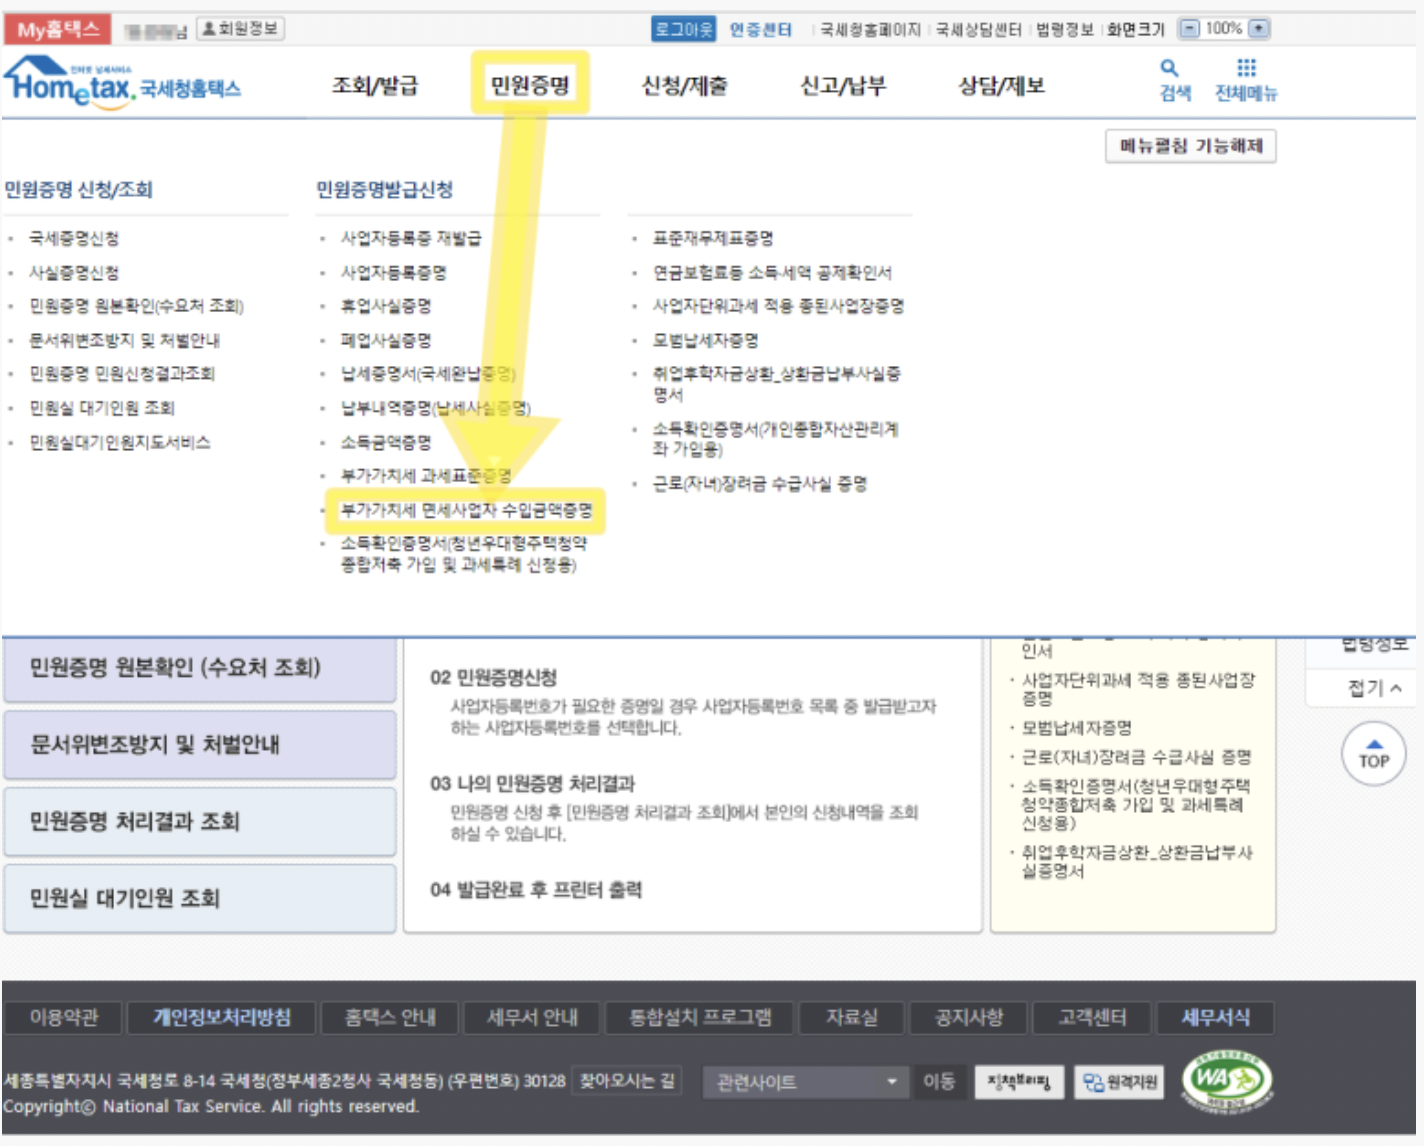Open the 정책브리핑 policy briefing icon
Image resolution: width=1424 pixels, height=1146 pixels.
pos(1019,1082)
